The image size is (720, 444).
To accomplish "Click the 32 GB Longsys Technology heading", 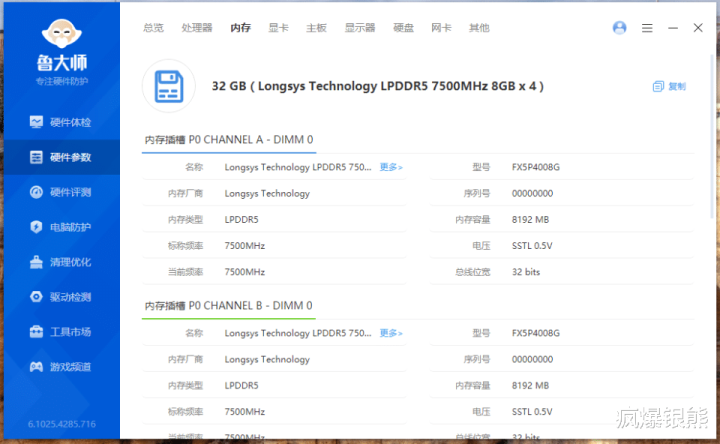I will [x=377, y=86].
